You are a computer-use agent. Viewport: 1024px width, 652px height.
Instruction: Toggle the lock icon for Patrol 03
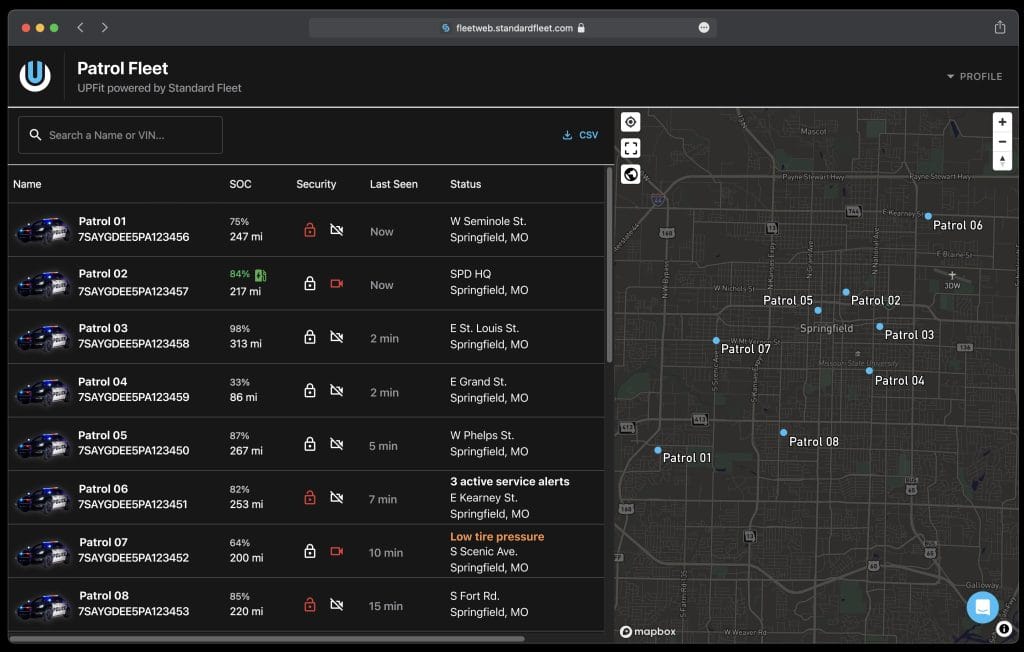[x=310, y=337]
